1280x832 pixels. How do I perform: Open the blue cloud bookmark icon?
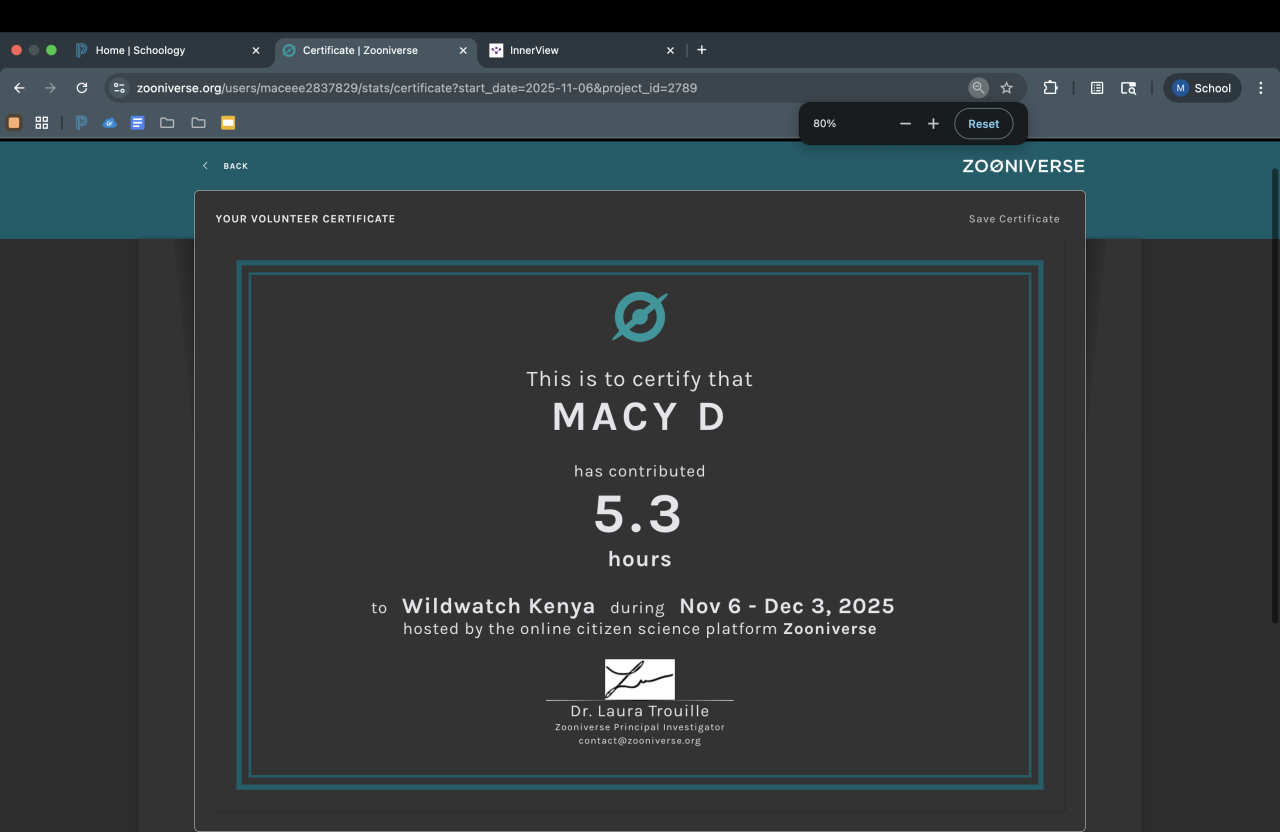(110, 123)
